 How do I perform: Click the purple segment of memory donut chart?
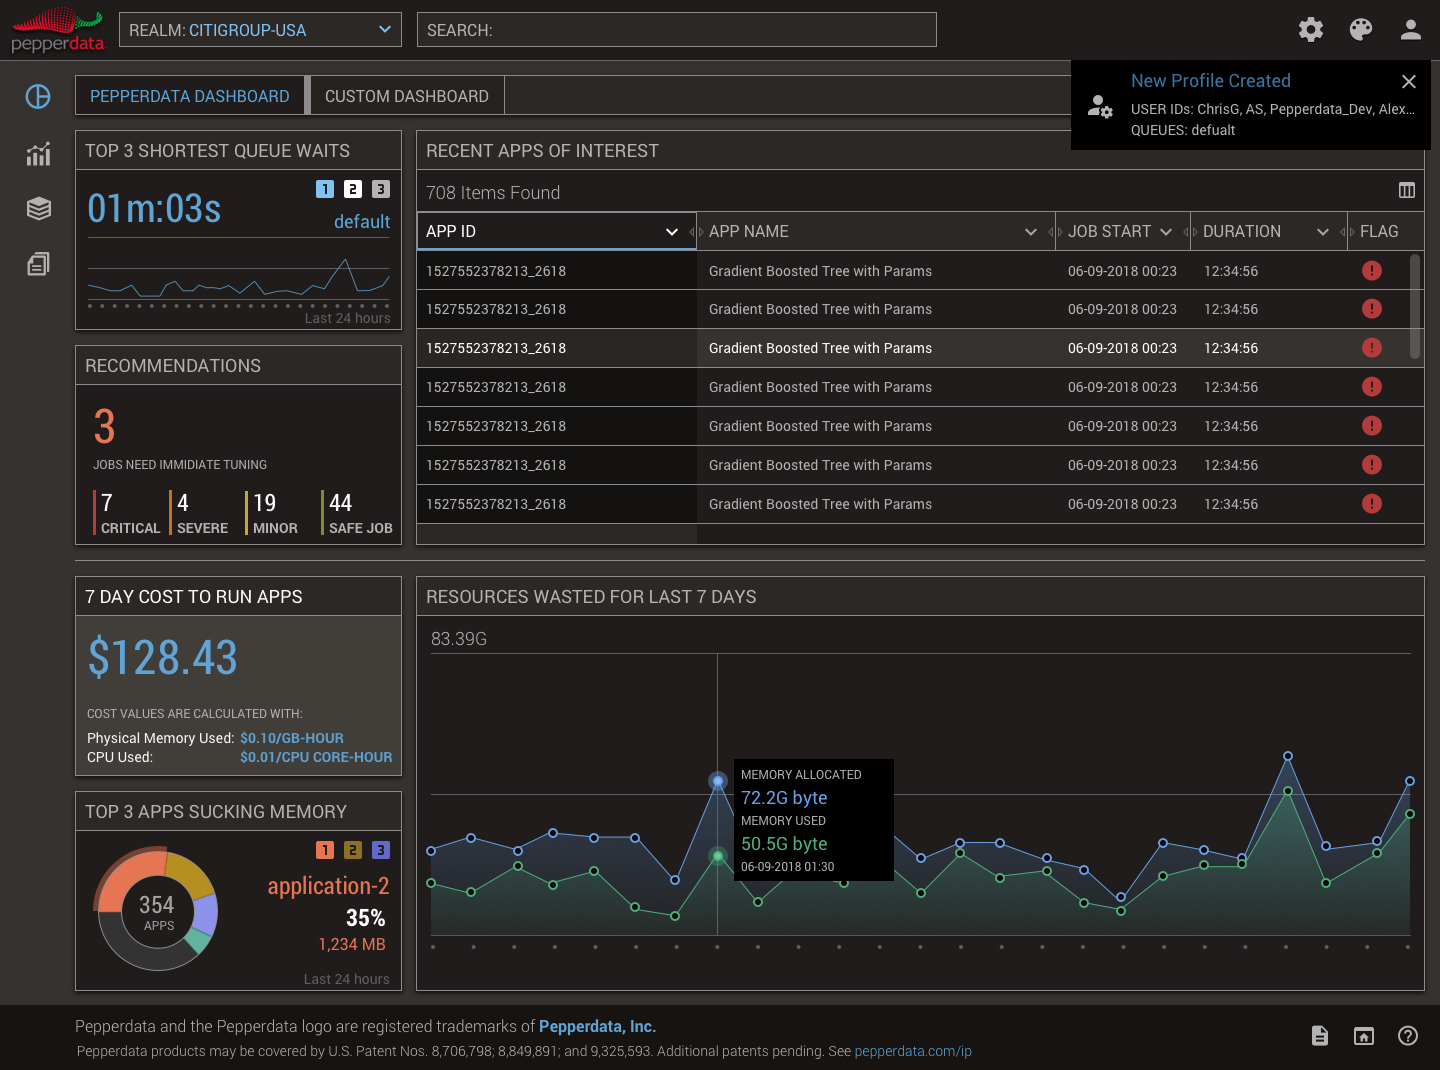[x=205, y=914]
